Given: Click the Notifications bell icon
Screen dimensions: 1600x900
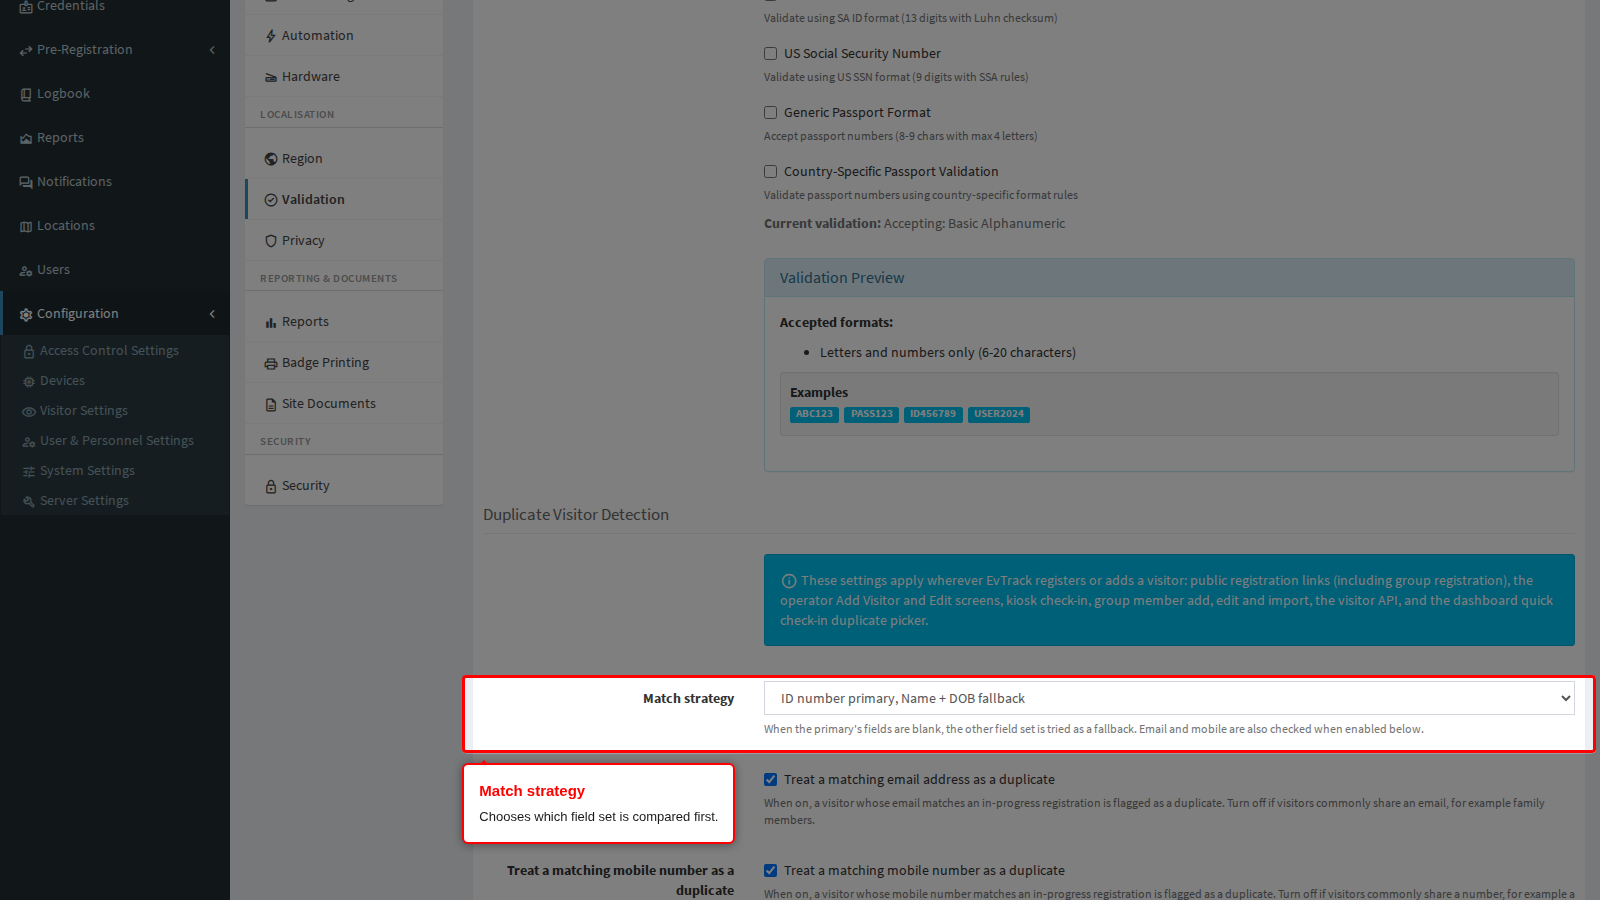Looking at the screenshot, I should (x=26, y=182).
